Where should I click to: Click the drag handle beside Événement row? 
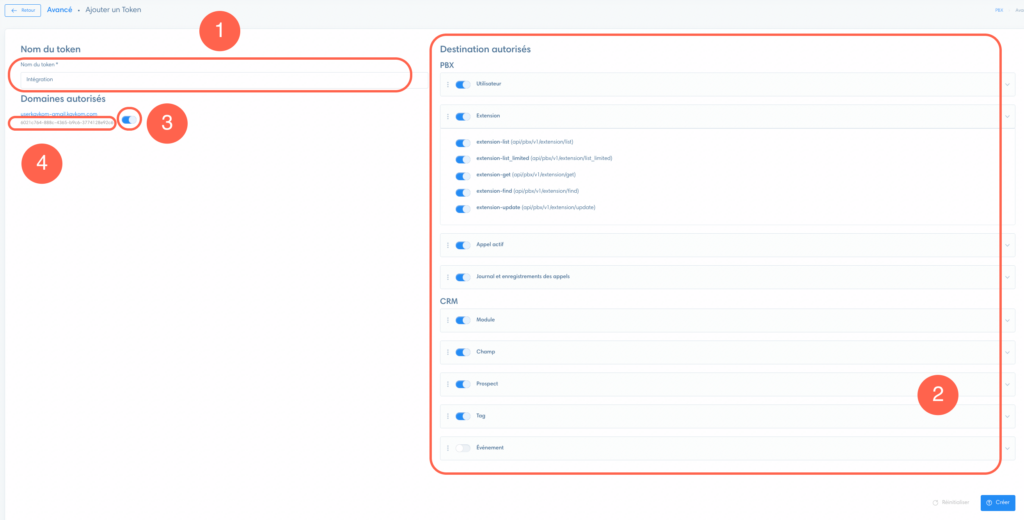coord(448,448)
